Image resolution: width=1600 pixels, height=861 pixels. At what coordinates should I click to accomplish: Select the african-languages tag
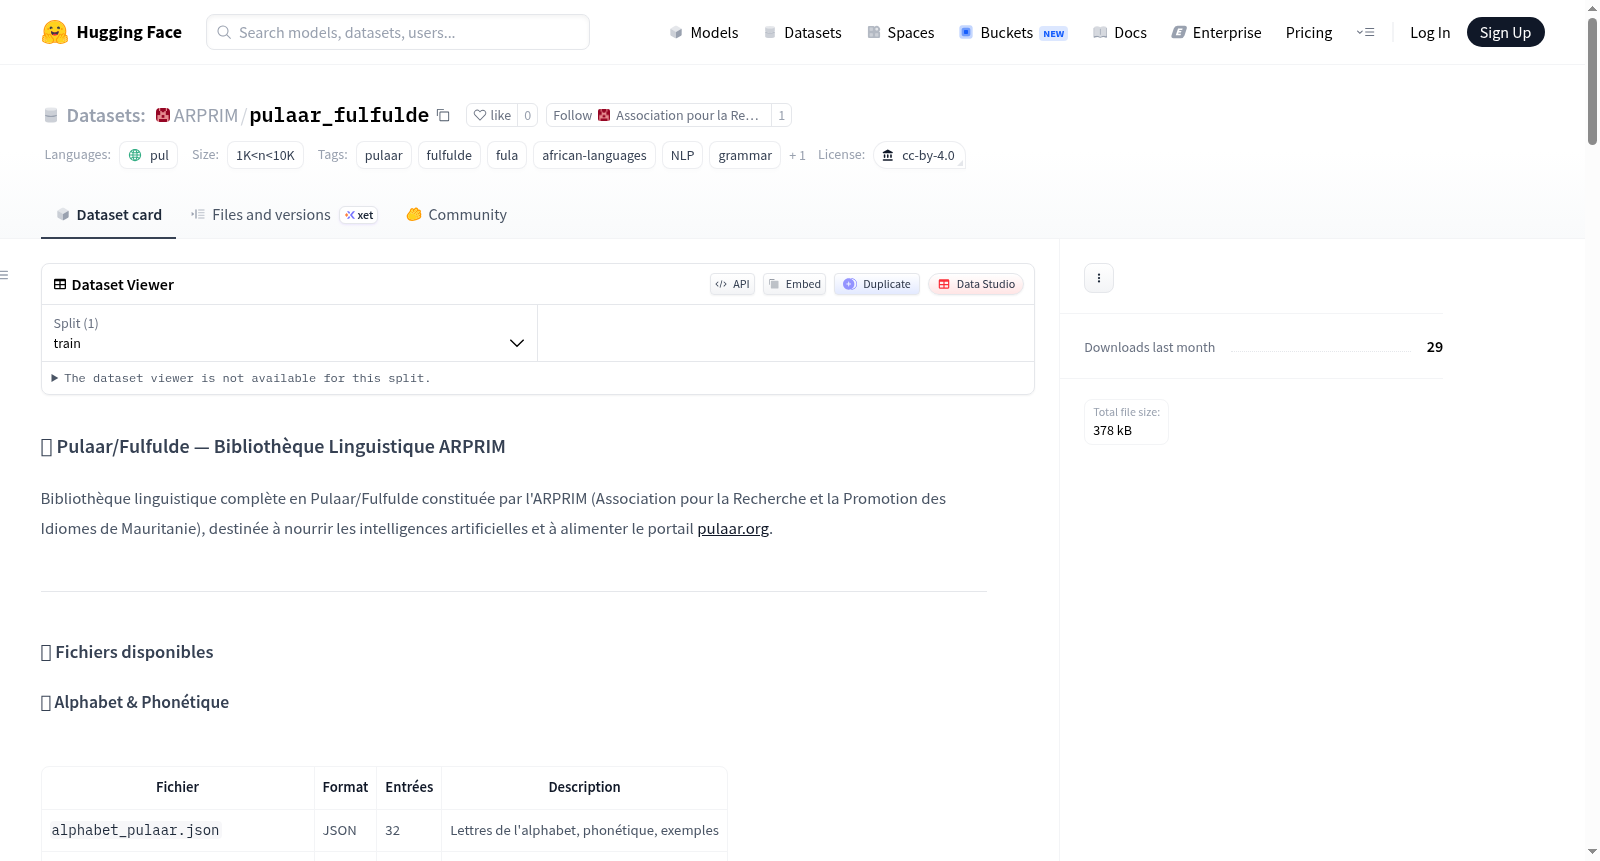pos(595,155)
